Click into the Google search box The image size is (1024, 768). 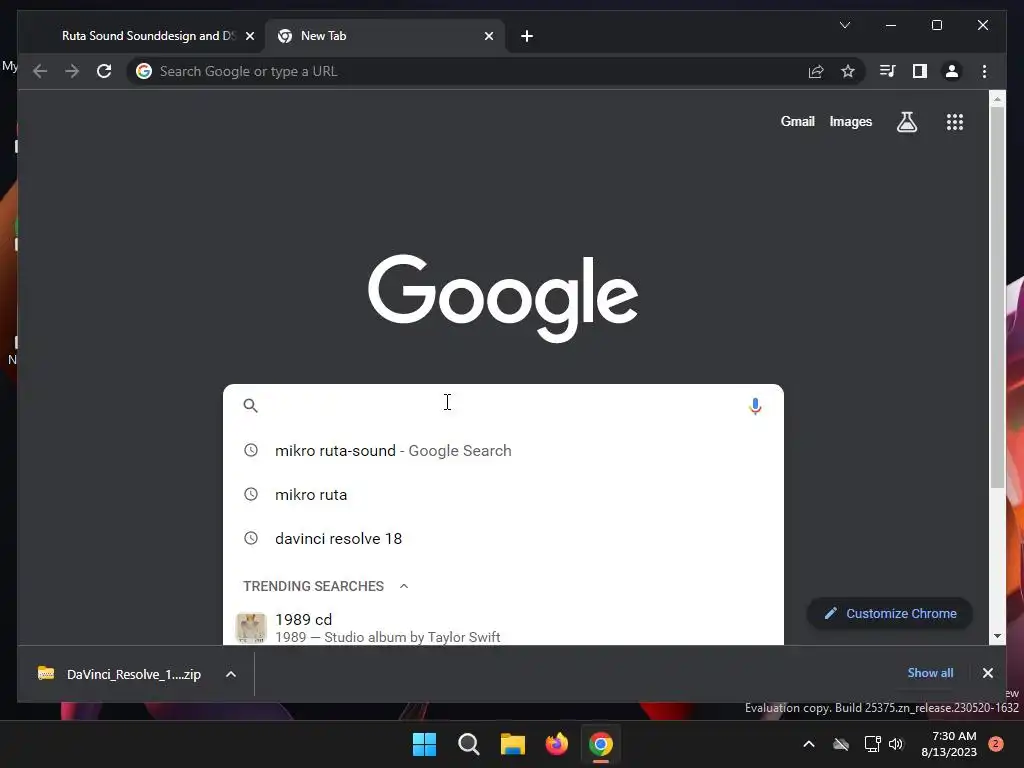(x=503, y=406)
